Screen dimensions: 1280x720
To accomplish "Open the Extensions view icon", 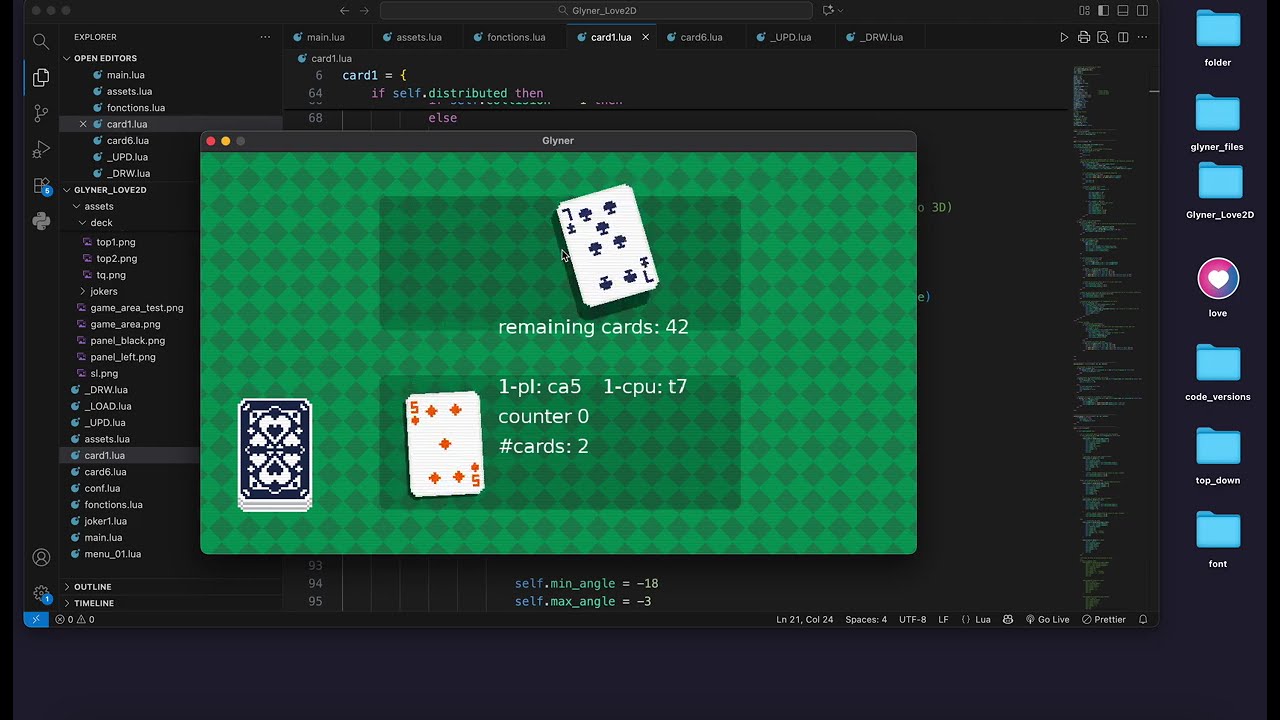I will [x=41, y=186].
